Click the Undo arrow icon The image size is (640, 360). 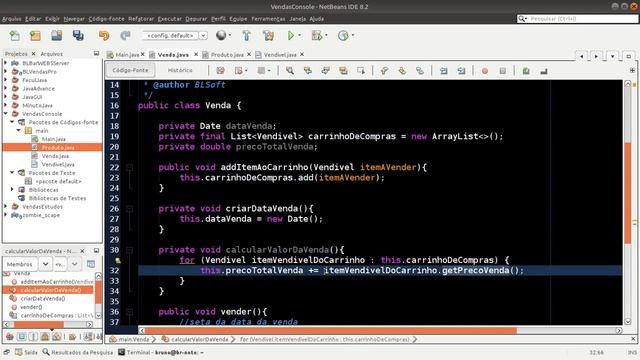104,36
